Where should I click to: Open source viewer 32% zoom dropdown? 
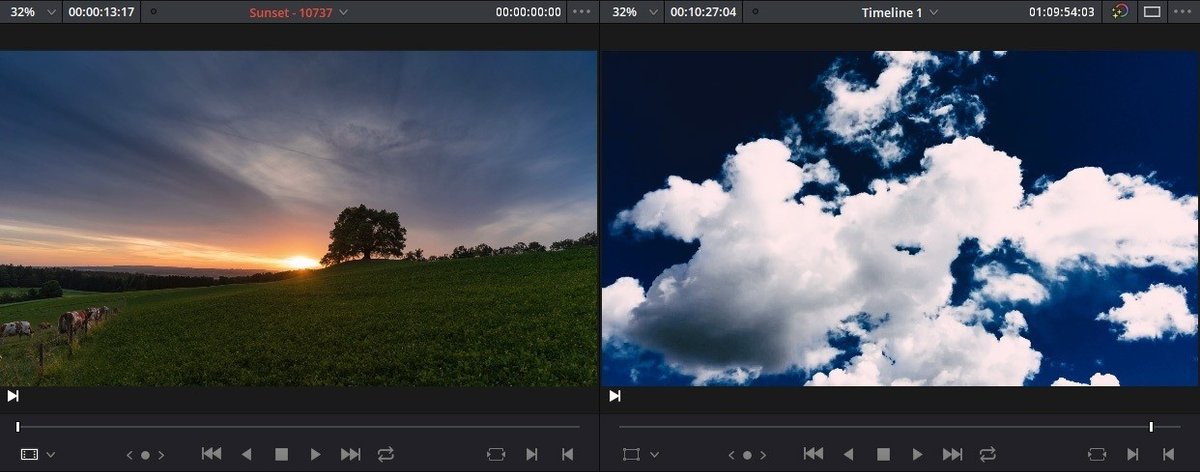[x=31, y=12]
